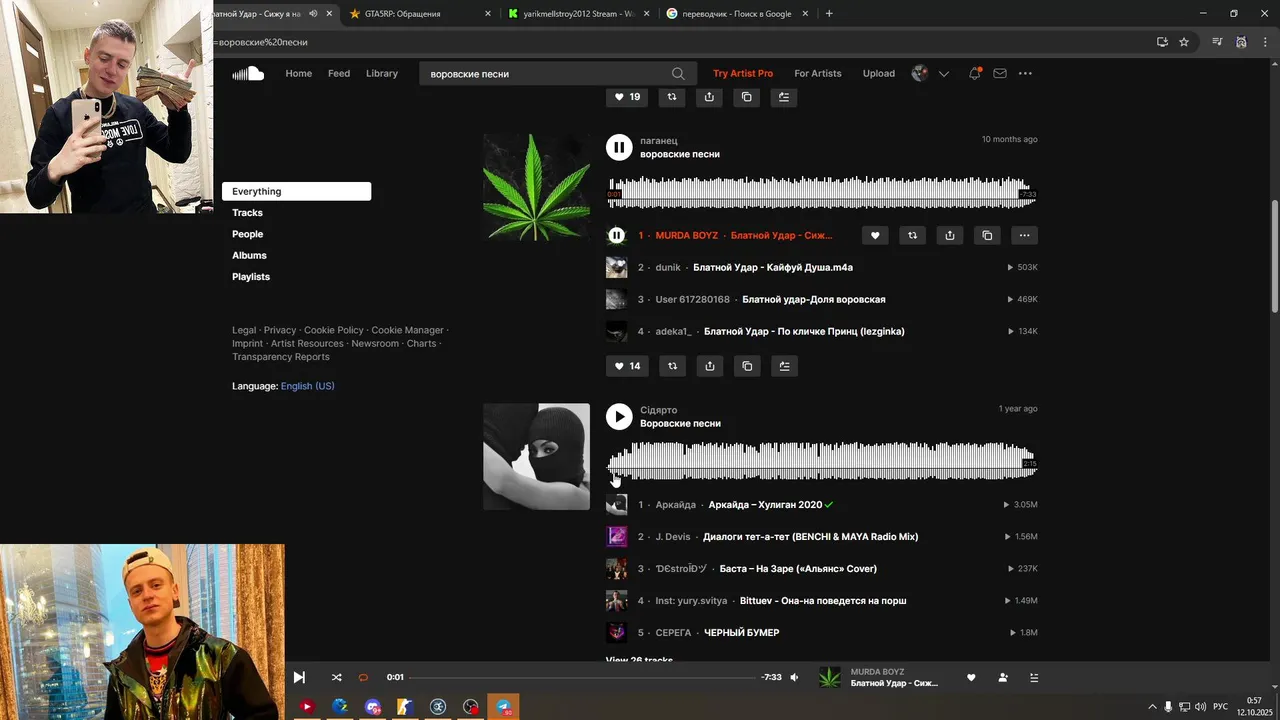The width and height of the screenshot is (1280, 720).
Task: Add playlist with 14 likes to Next up
Action: (x=784, y=366)
